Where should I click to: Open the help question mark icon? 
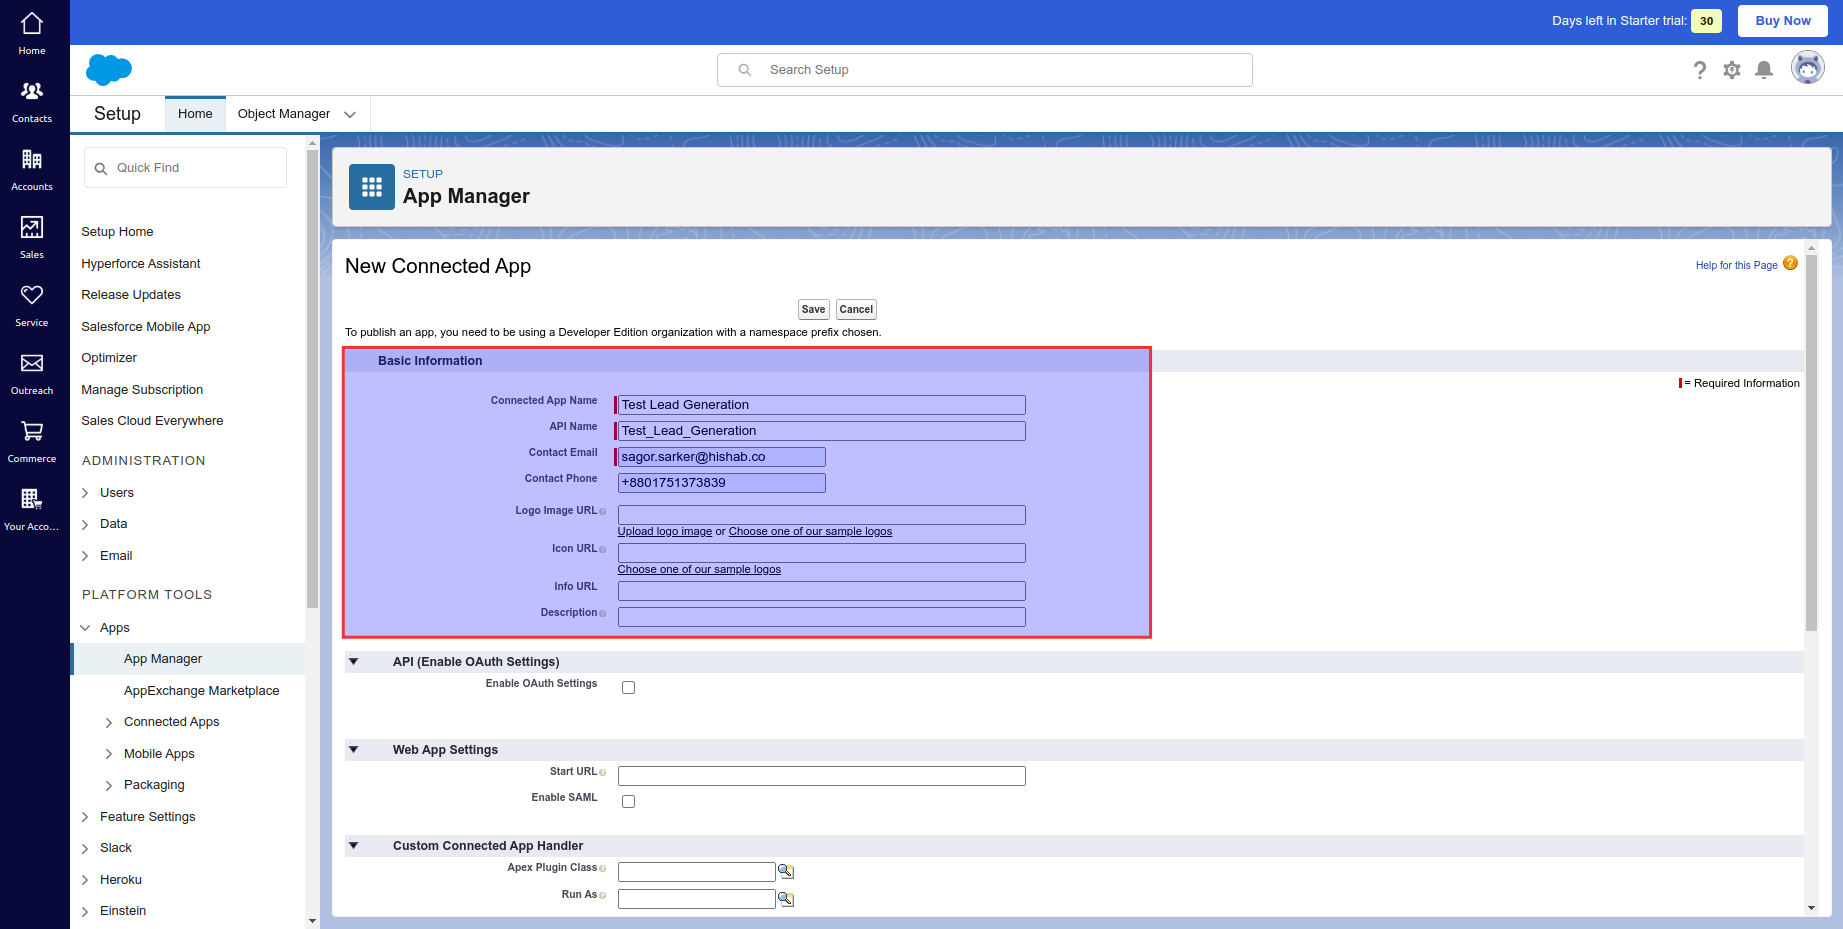coord(1699,70)
